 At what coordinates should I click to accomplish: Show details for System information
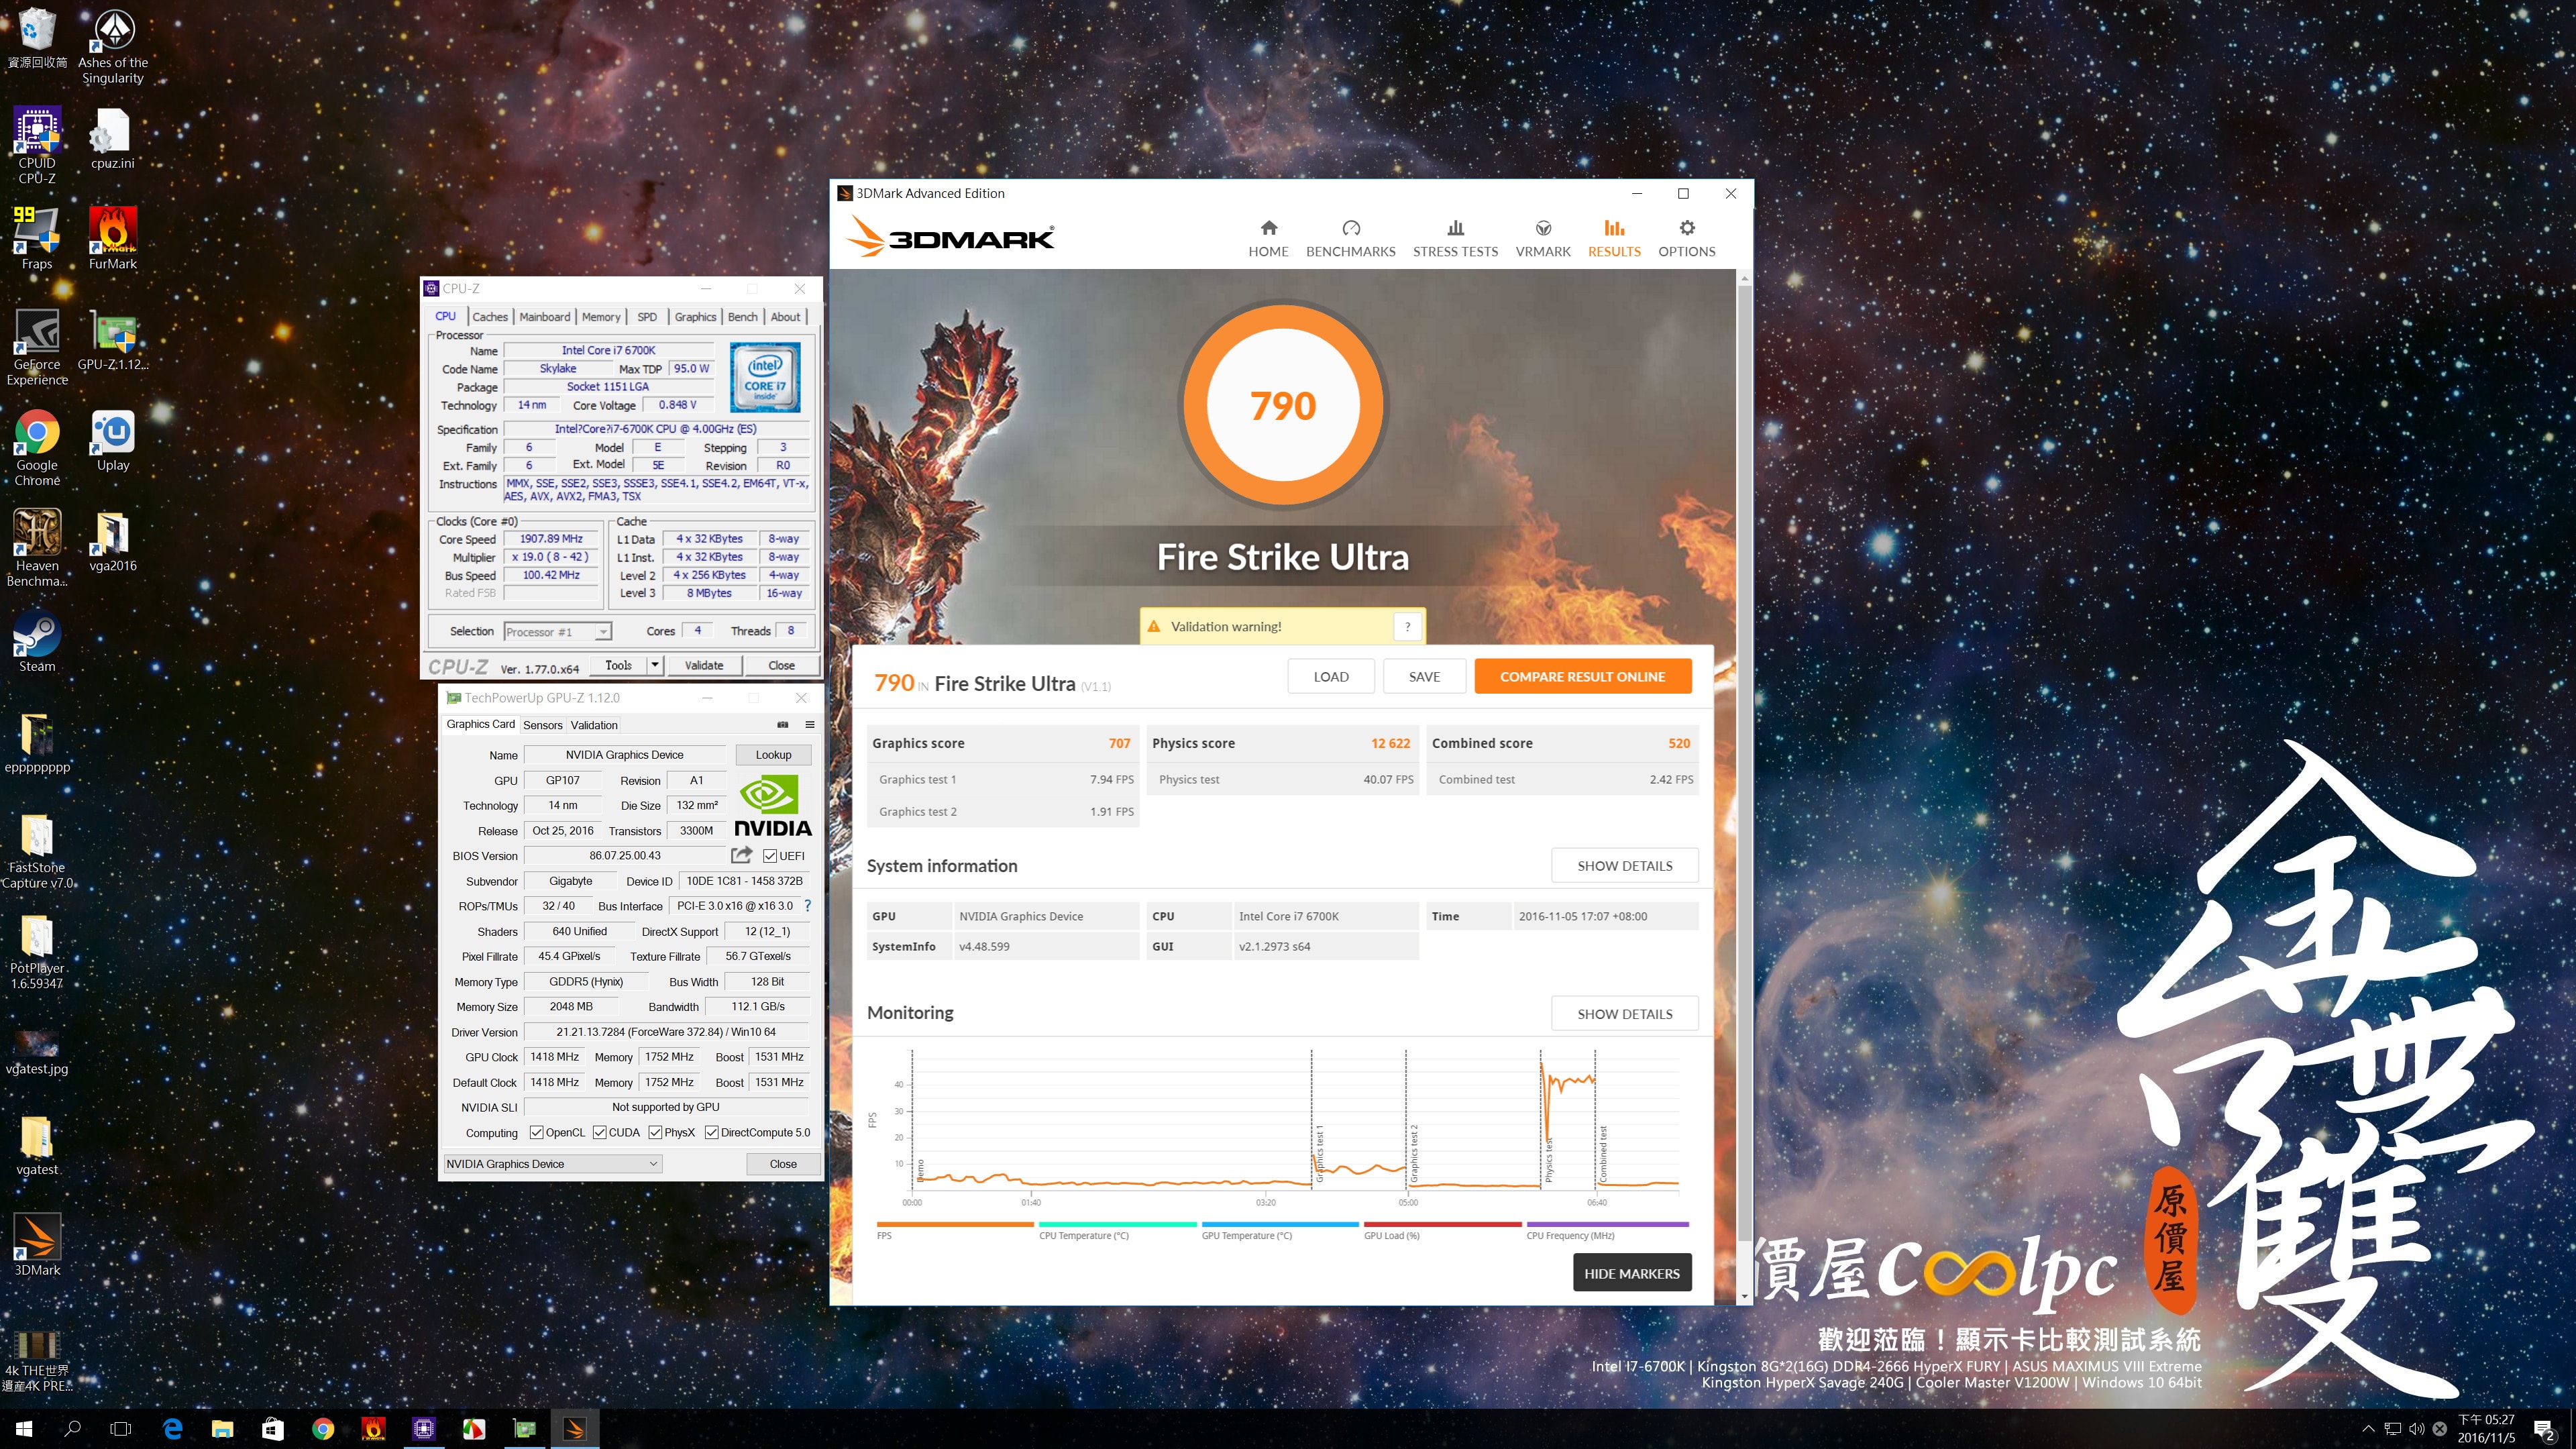pyautogui.click(x=1624, y=866)
